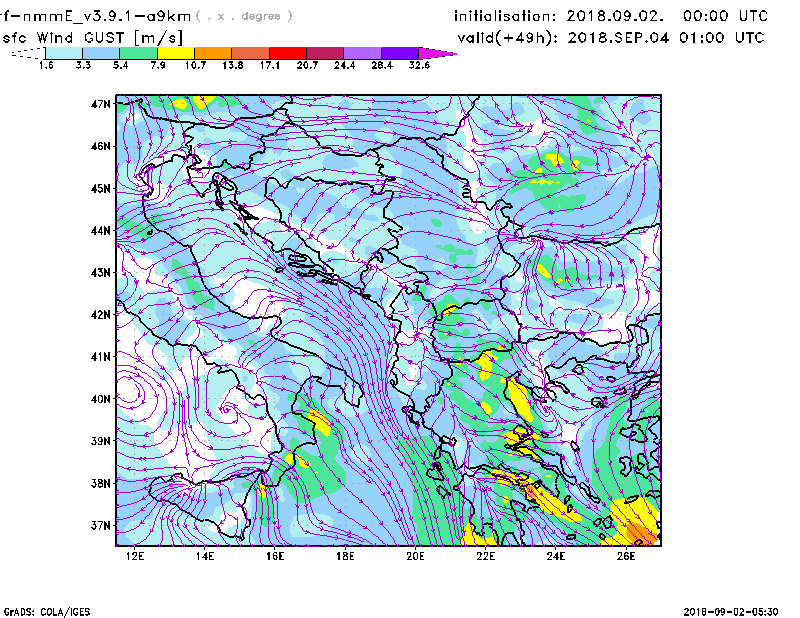This screenshot has height=618, width=800.
Task: Click the grey '( . x . degree )' text
Action: (x=244, y=16)
